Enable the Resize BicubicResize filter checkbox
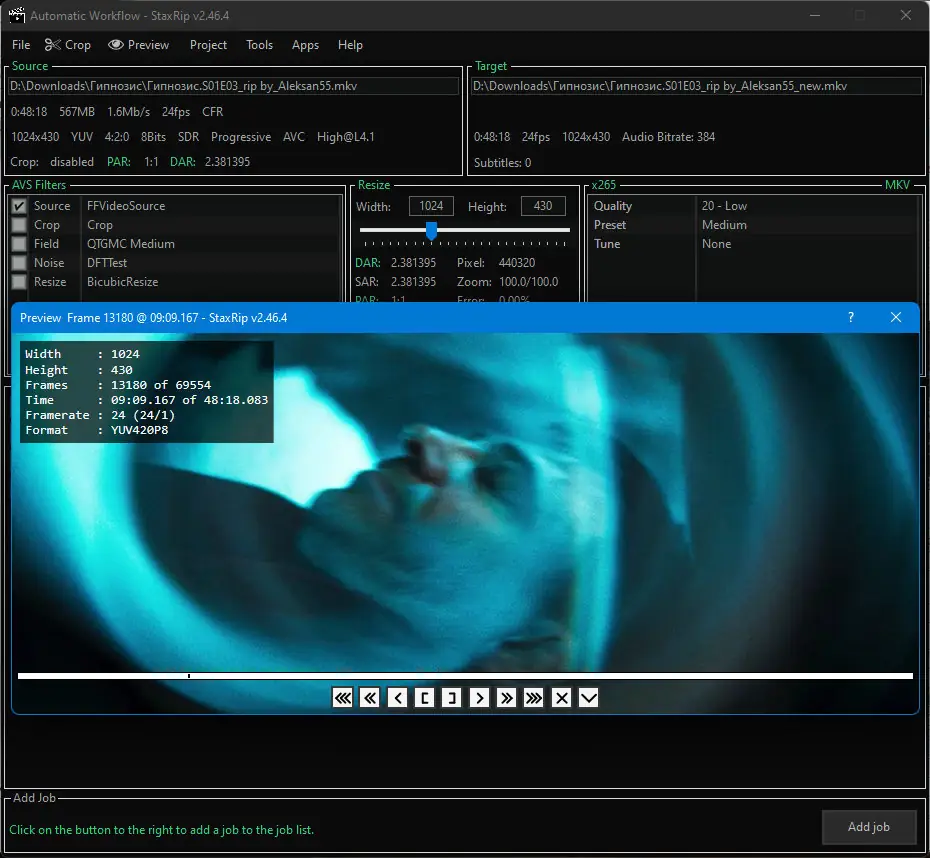This screenshot has height=858, width=930. (19, 282)
